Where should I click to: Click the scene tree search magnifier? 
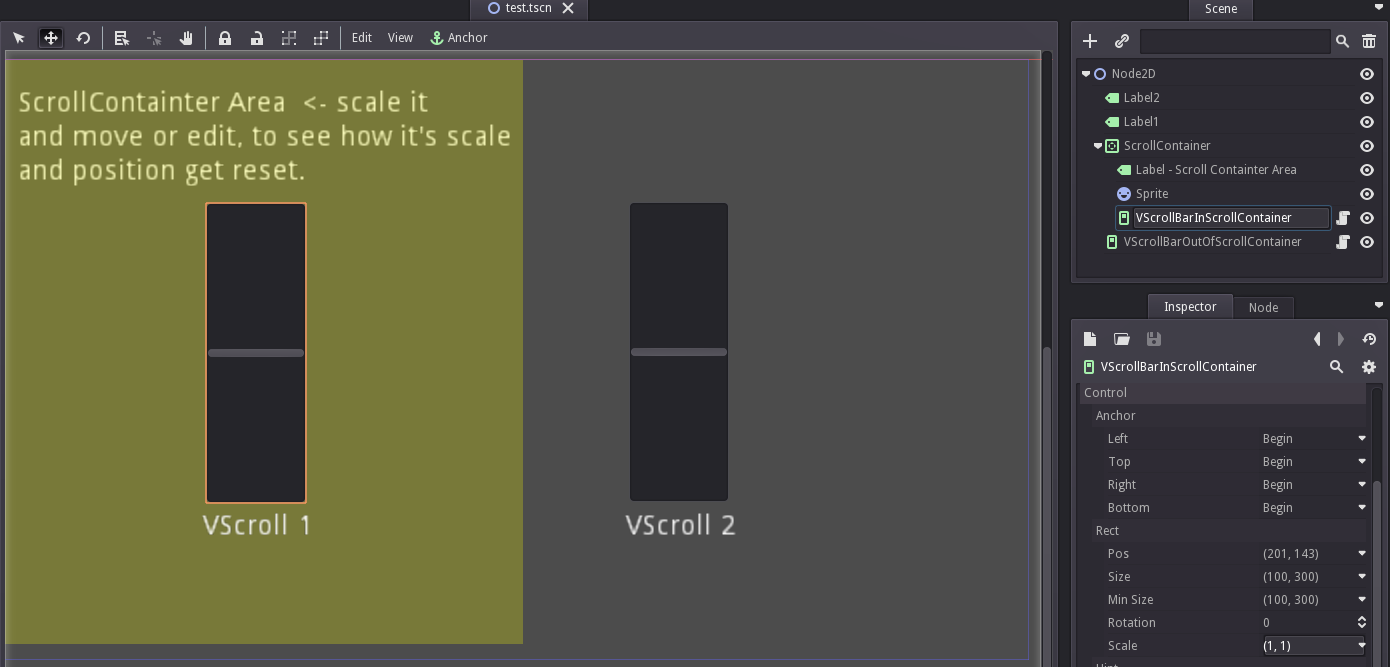[1342, 41]
